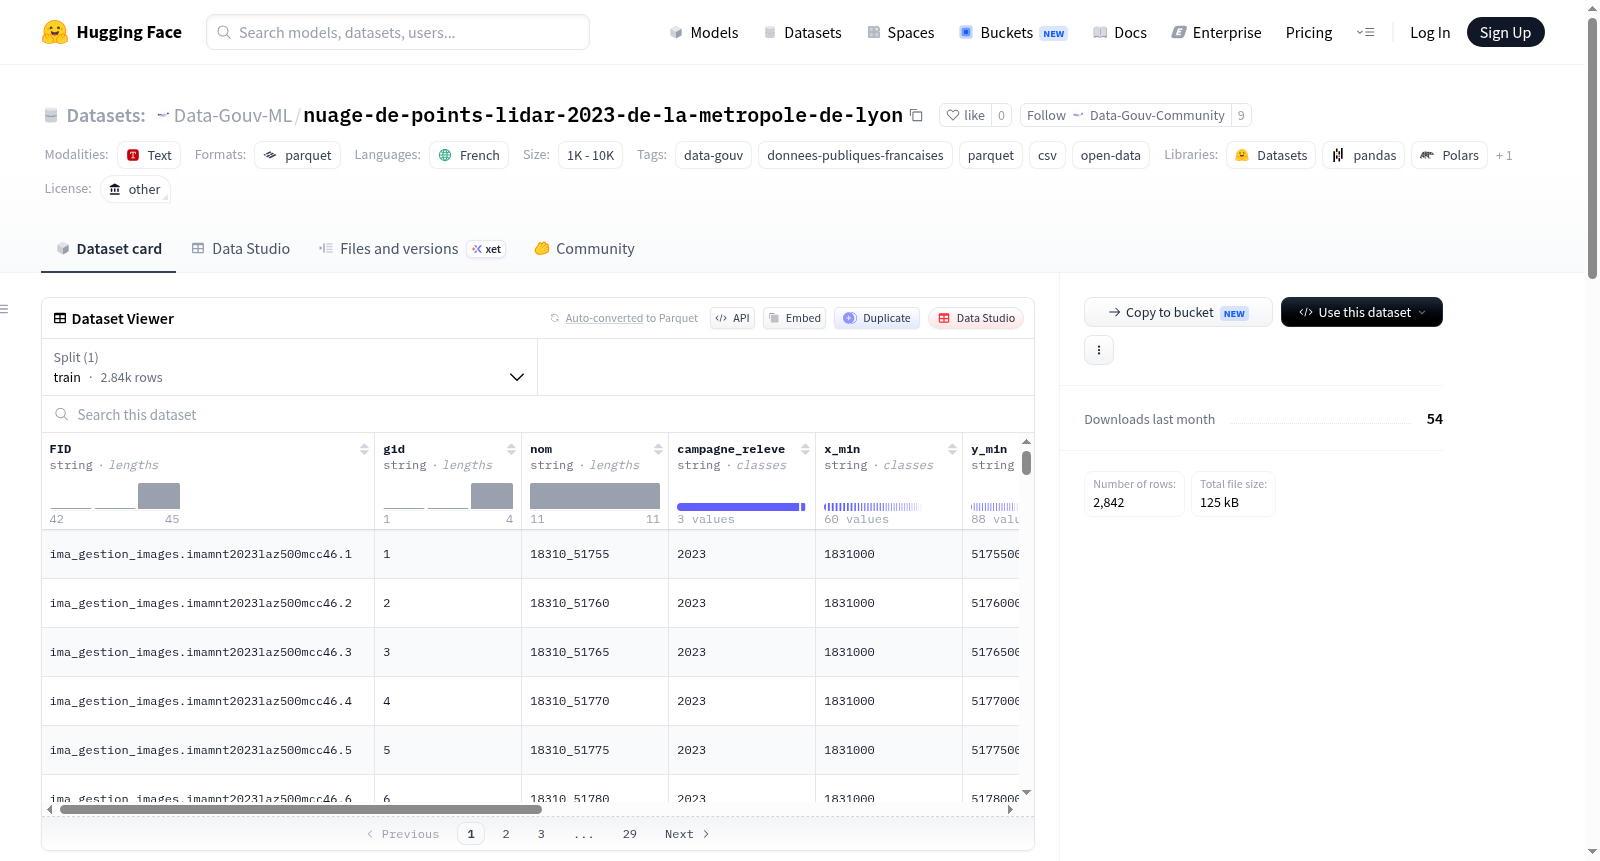Screen dimensions: 1600x861
Task: Click the Log In link
Action: 1430,32
